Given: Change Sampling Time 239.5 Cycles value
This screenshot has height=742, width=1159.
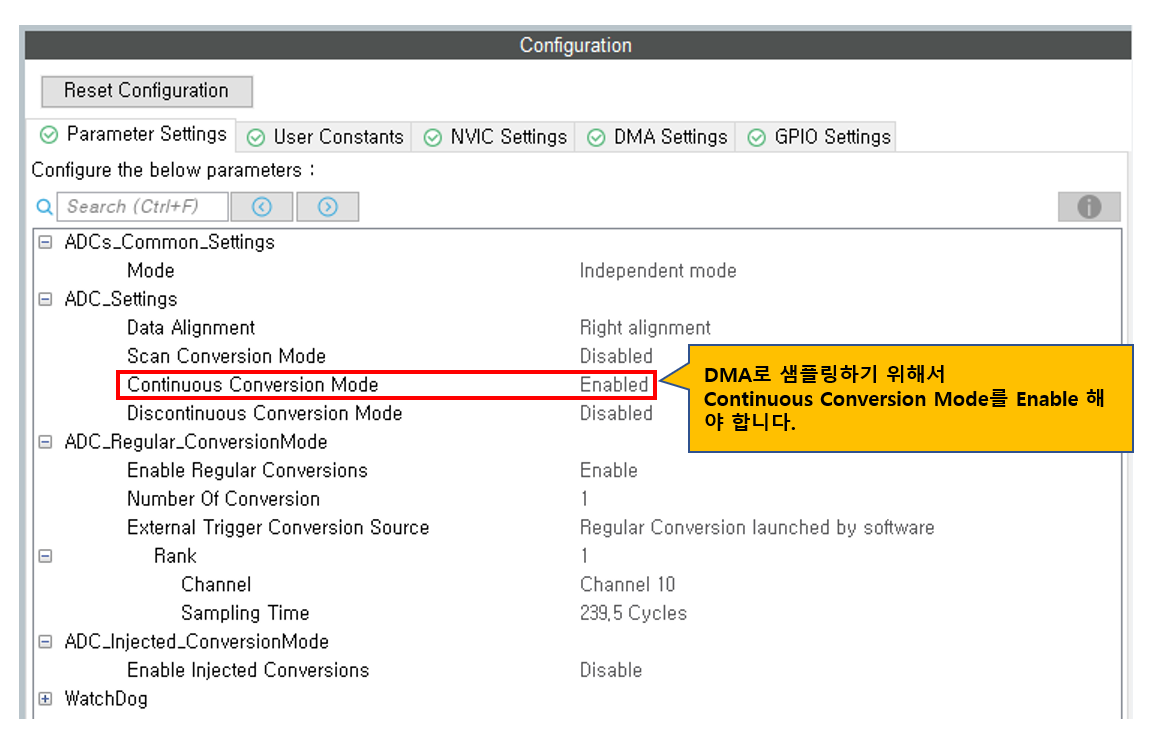Looking at the screenshot, I should [632, 613].
